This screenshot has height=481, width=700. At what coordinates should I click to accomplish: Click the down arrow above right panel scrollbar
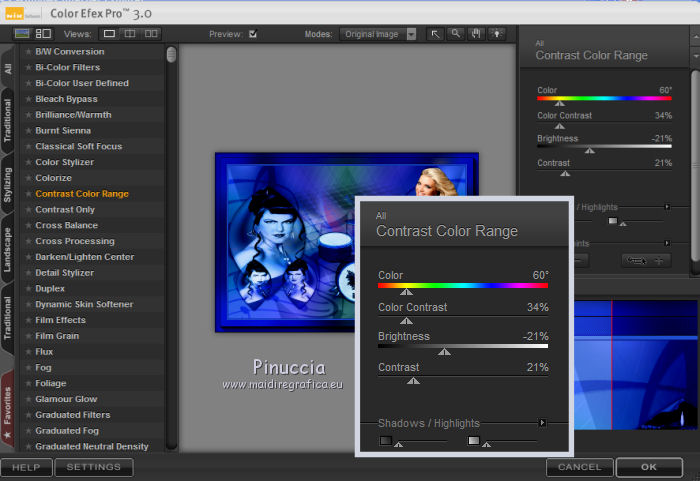pyautogui.click(x=696, y=56)
